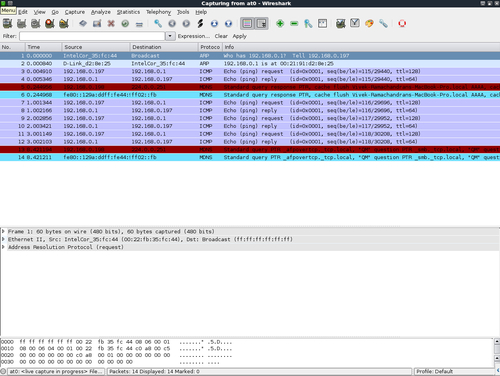Zoom in green plus icon
The image size is (500, 376).
(280, 23)
